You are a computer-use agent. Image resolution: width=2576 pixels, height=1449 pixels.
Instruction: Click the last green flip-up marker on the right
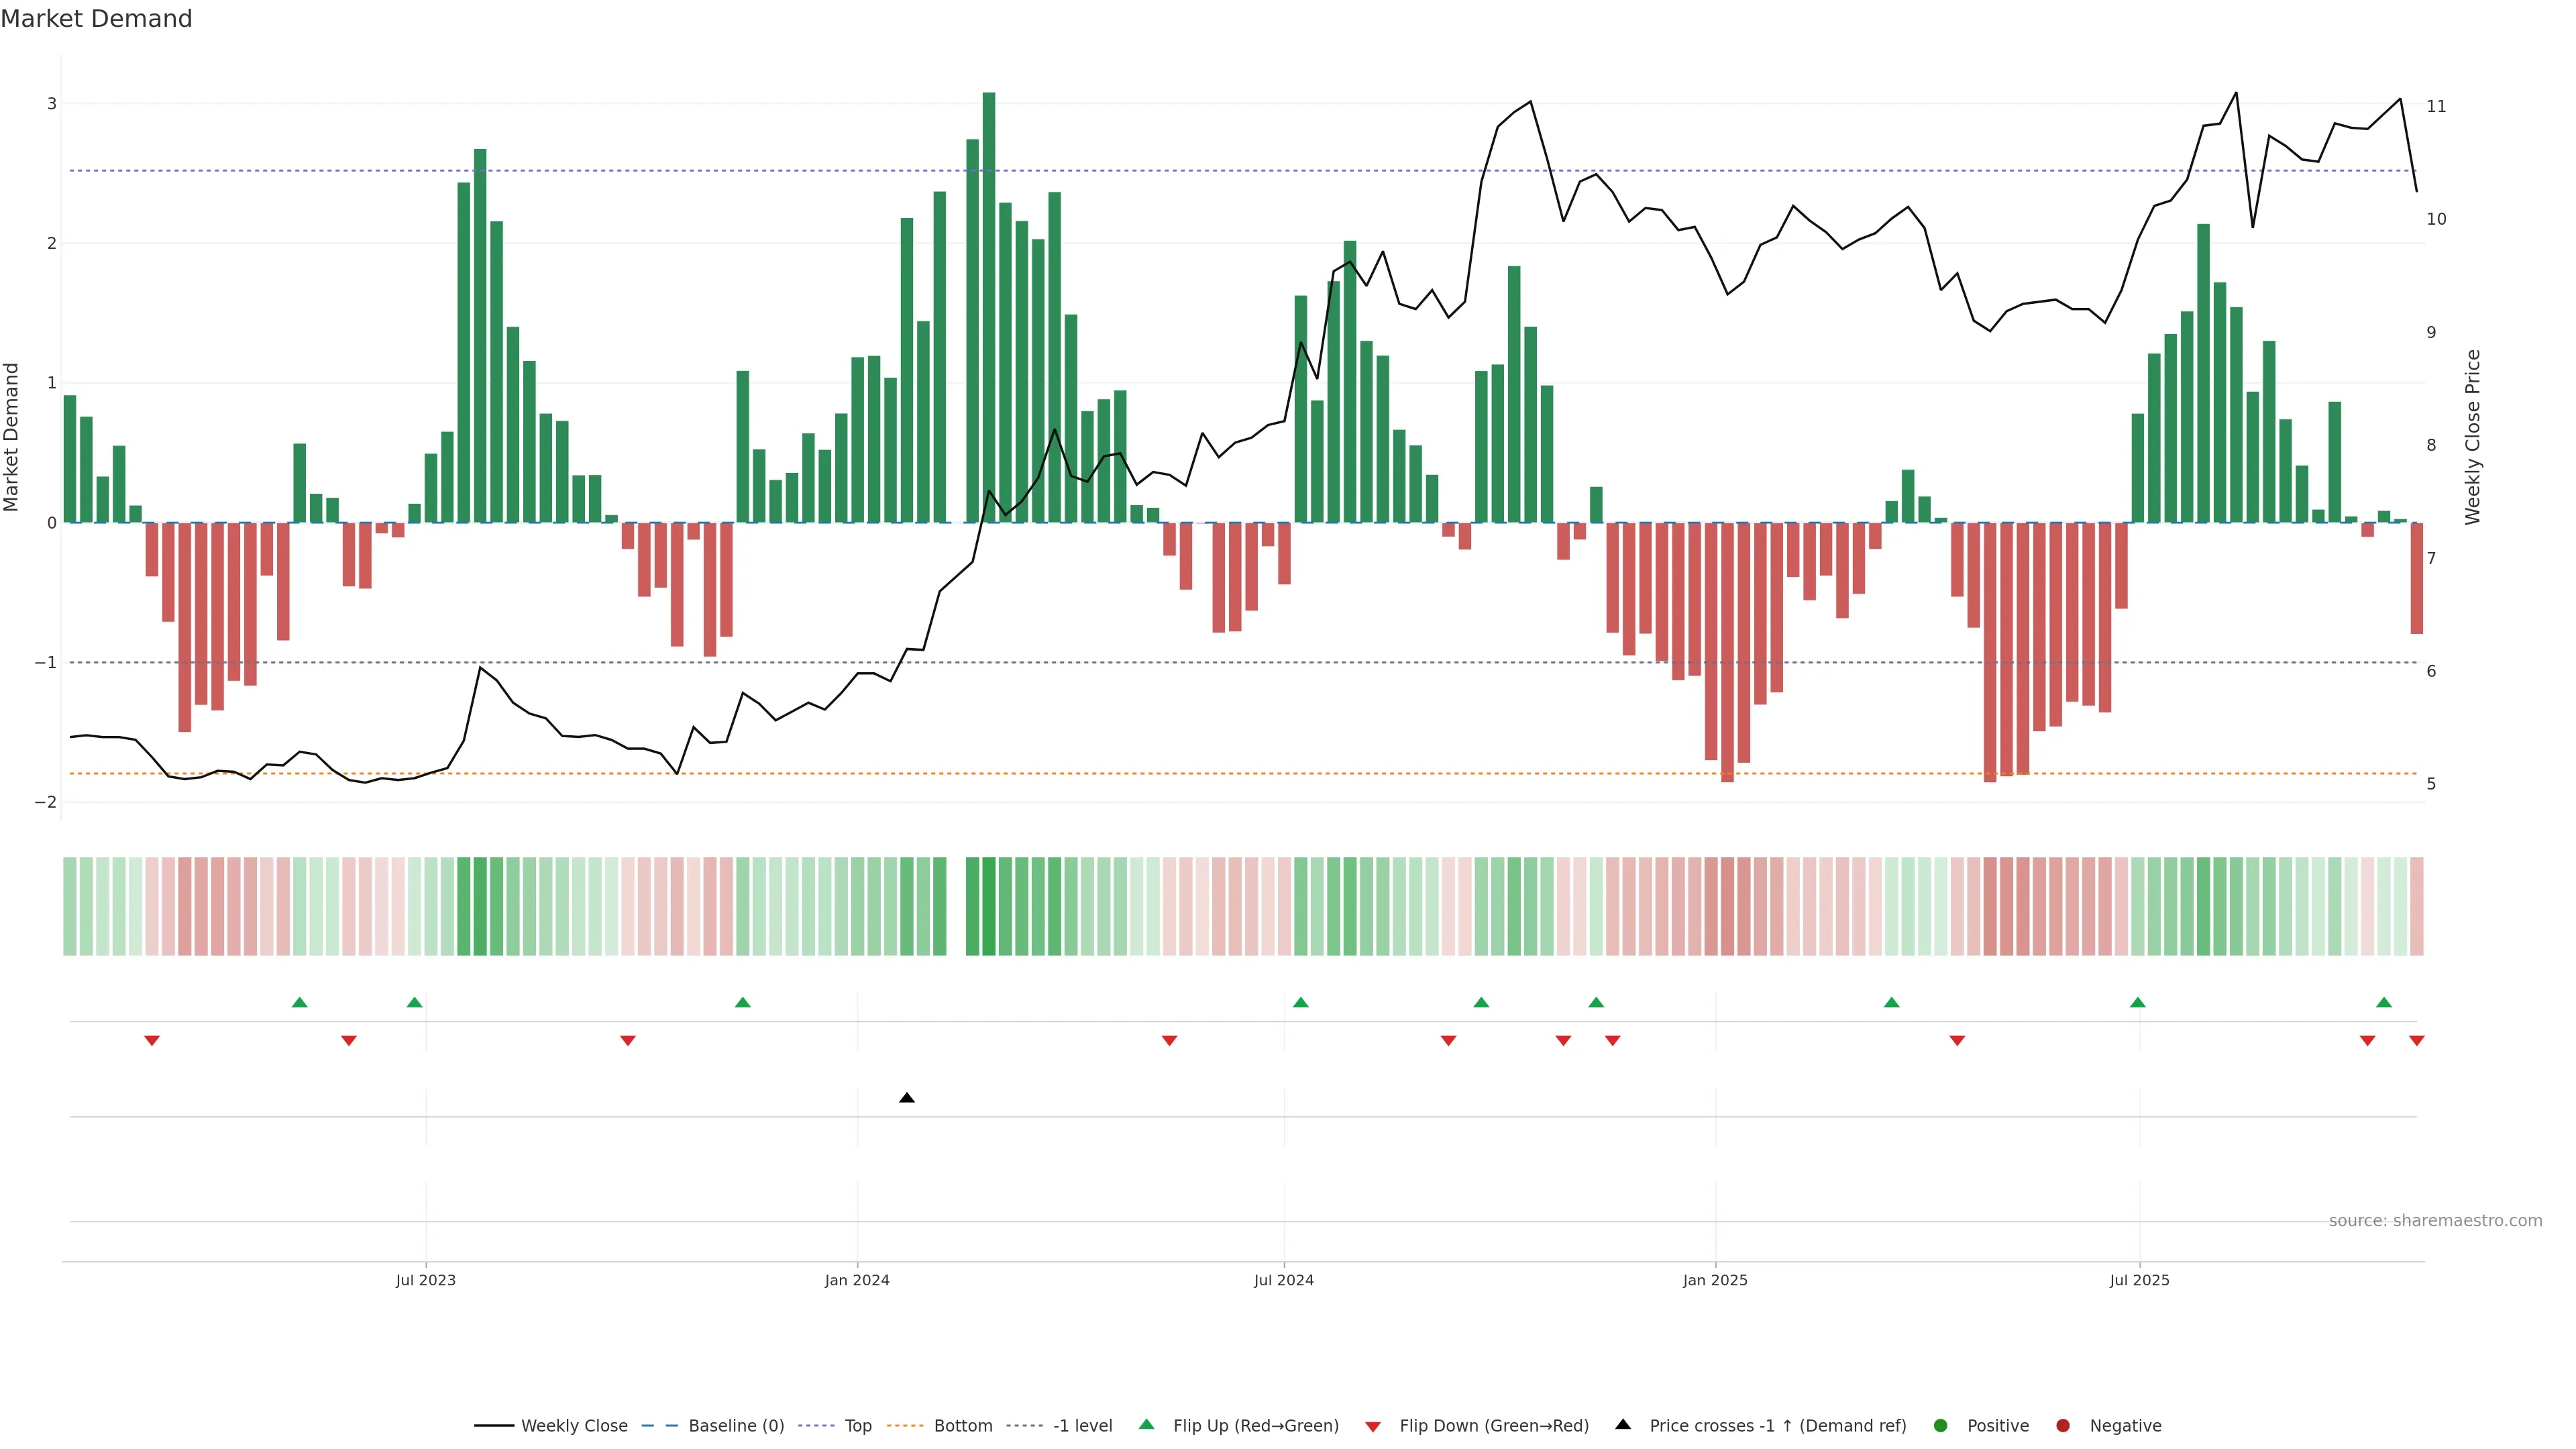[2383, 1002]
